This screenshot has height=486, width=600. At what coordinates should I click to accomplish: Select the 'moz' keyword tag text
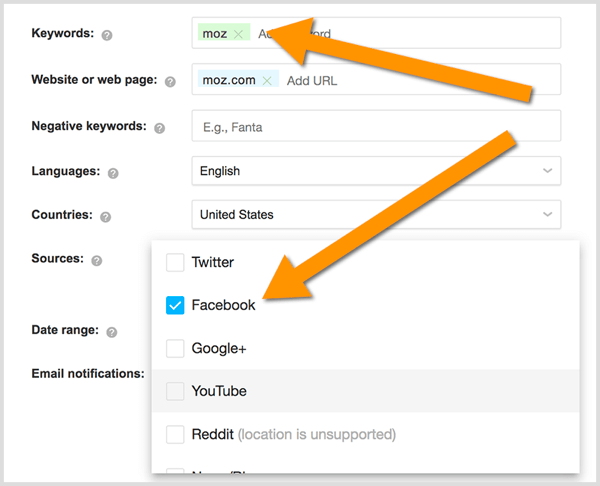215,34
